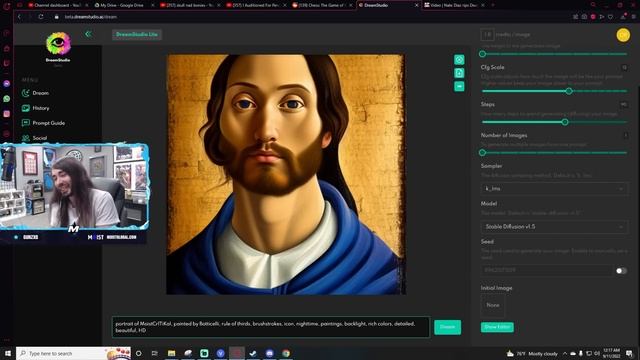640x360 pixels.
Task: Click the bottom teal icon beside generated image
Action: [459, 86]
